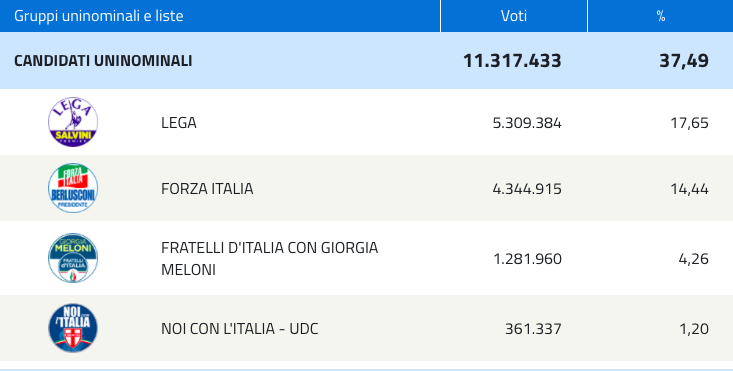Click the Gruppi uninominali e liste header
Image resolution: width=733 pixels, height=371 pixels.
point(99,16)
